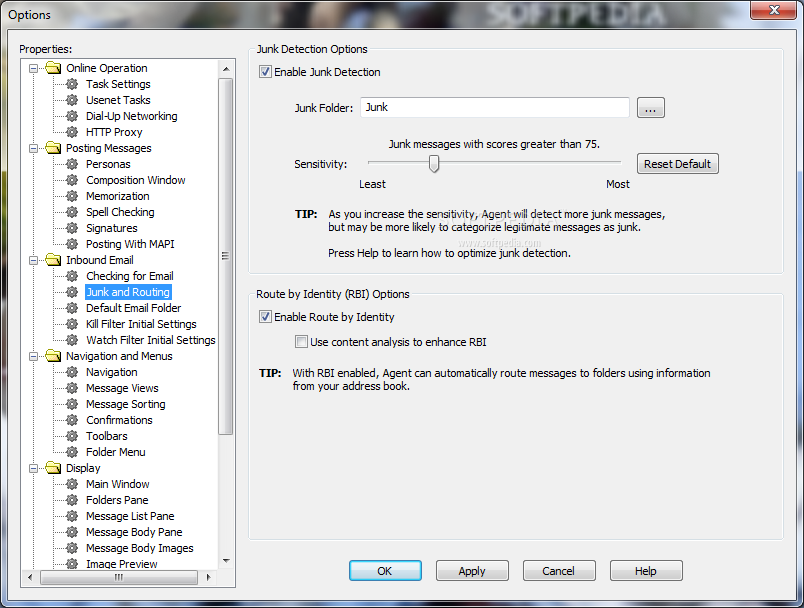Click the gear icon beside HTTP Proxy
The height and width of the screenshot is (608, 804).
[72, 132]
